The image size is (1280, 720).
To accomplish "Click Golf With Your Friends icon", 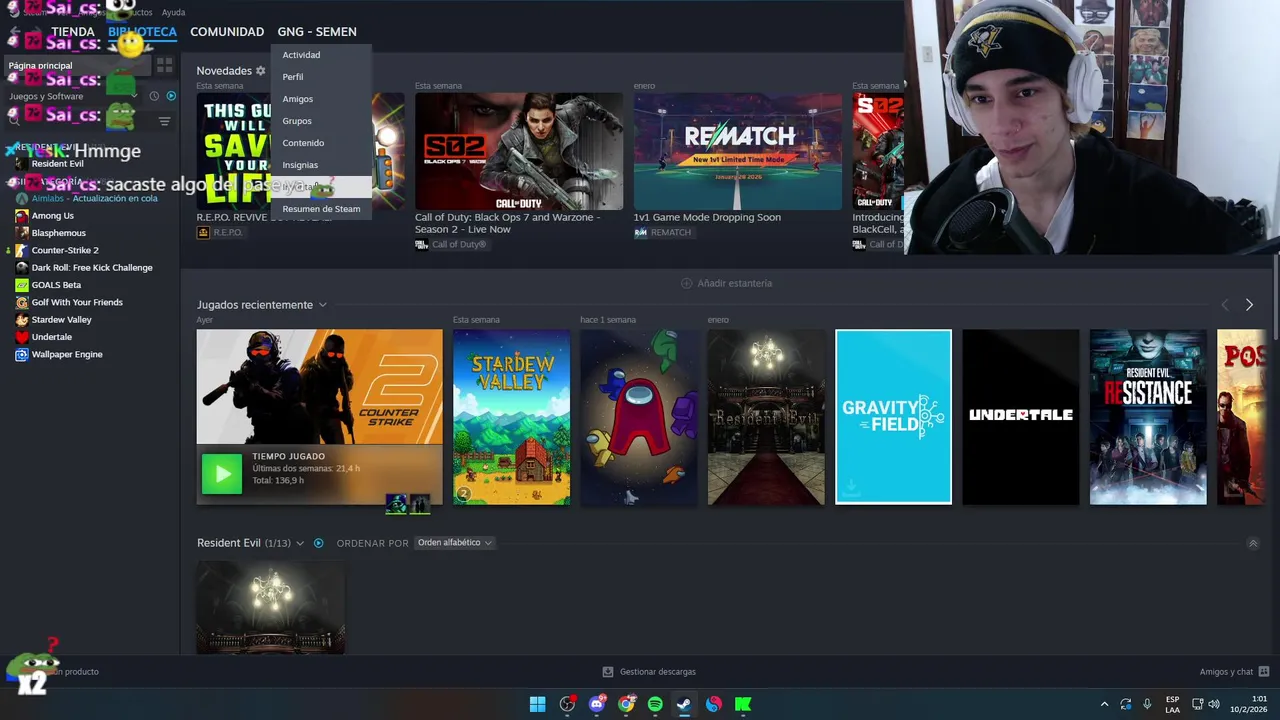I will click(x=22, y=302).
